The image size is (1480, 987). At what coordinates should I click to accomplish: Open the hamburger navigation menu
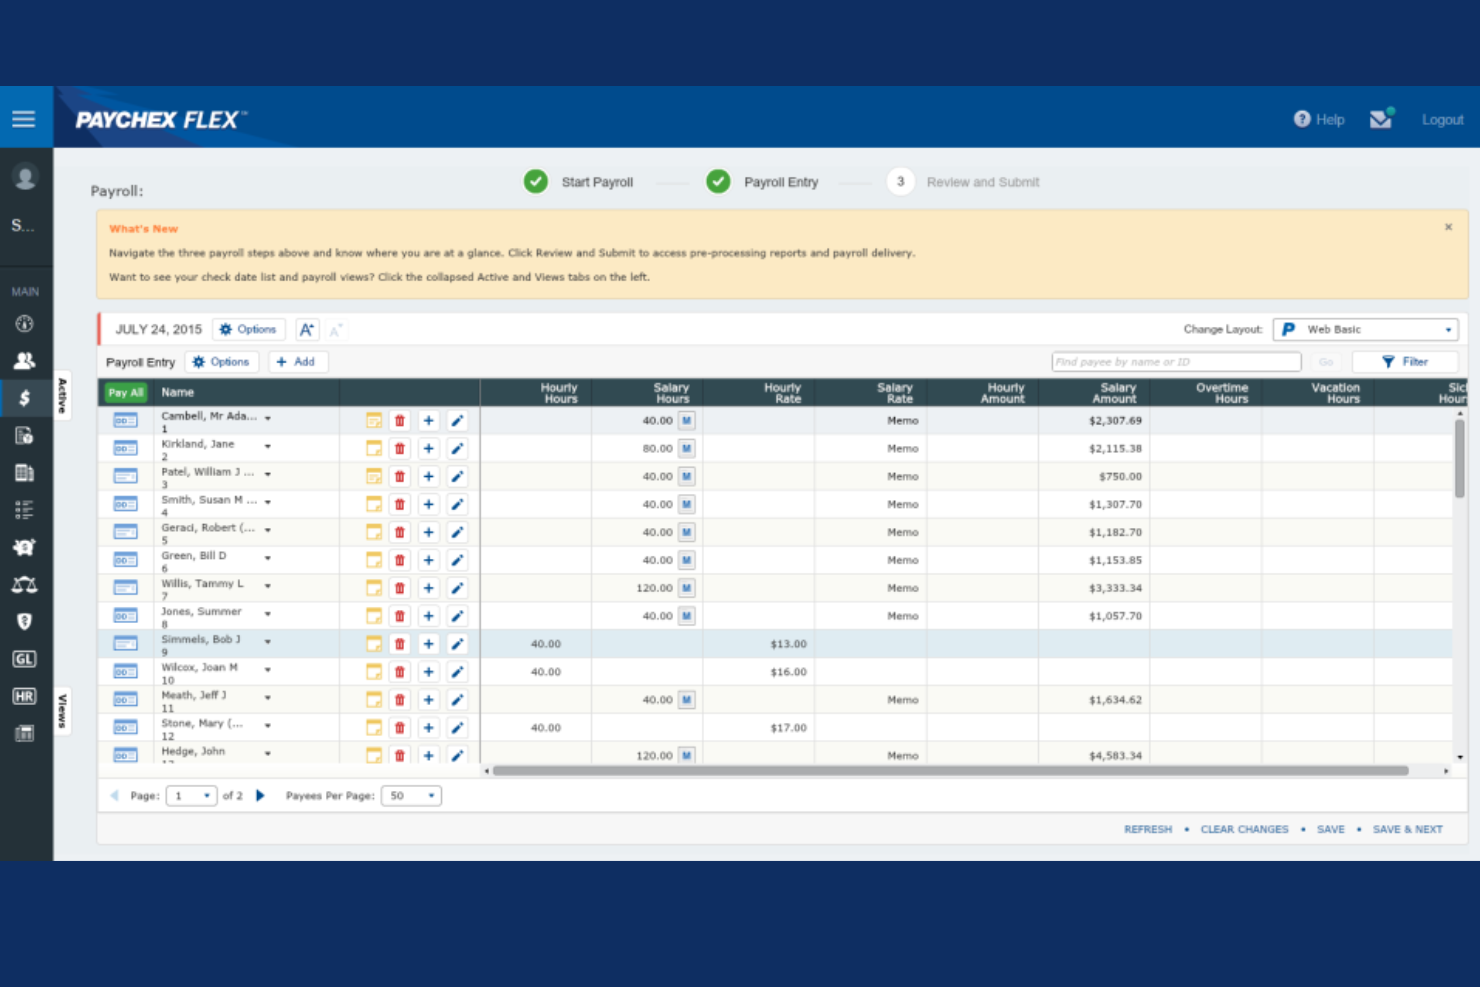pyautogui.click(x=24, y=119)
